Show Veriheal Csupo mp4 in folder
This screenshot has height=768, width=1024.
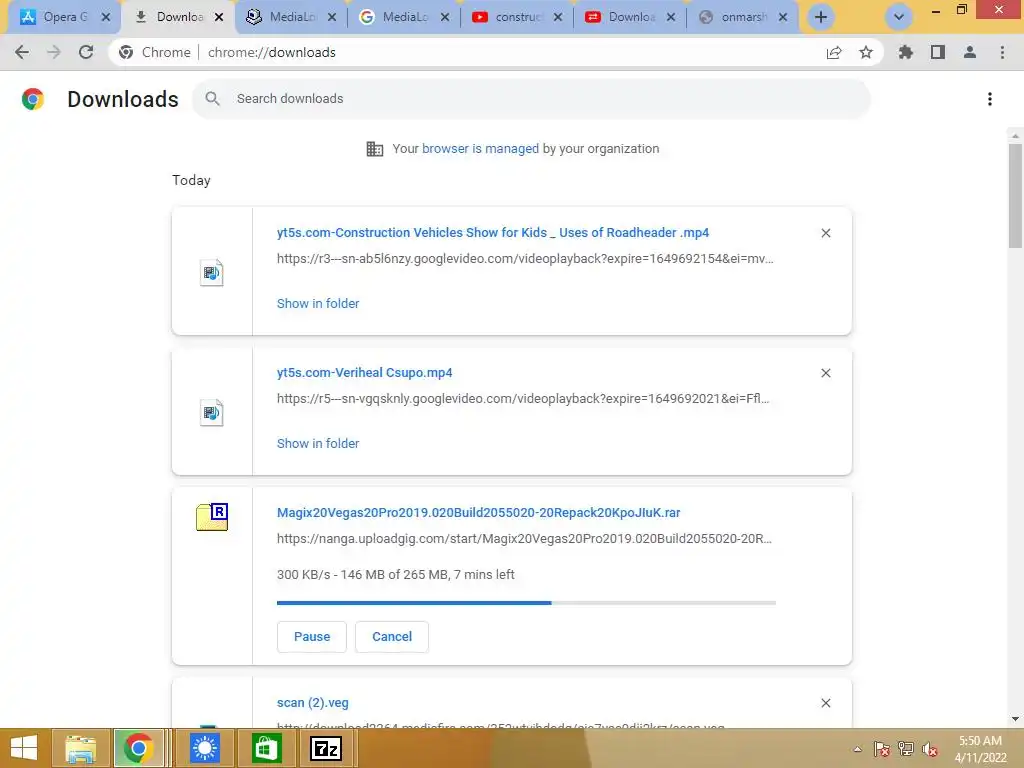coord(318,443)
